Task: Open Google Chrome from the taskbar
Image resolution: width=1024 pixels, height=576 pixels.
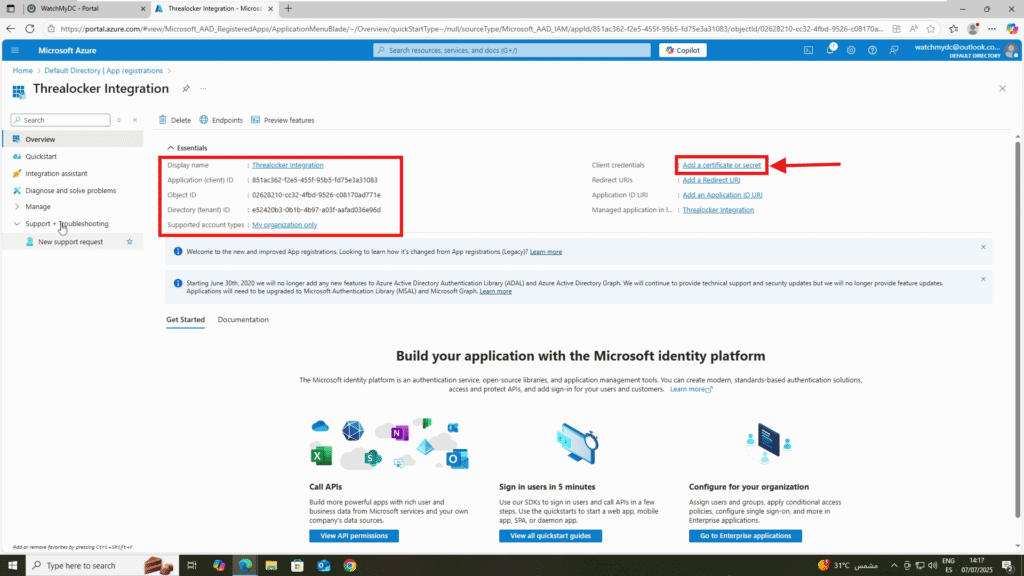Action: [350, 566]
